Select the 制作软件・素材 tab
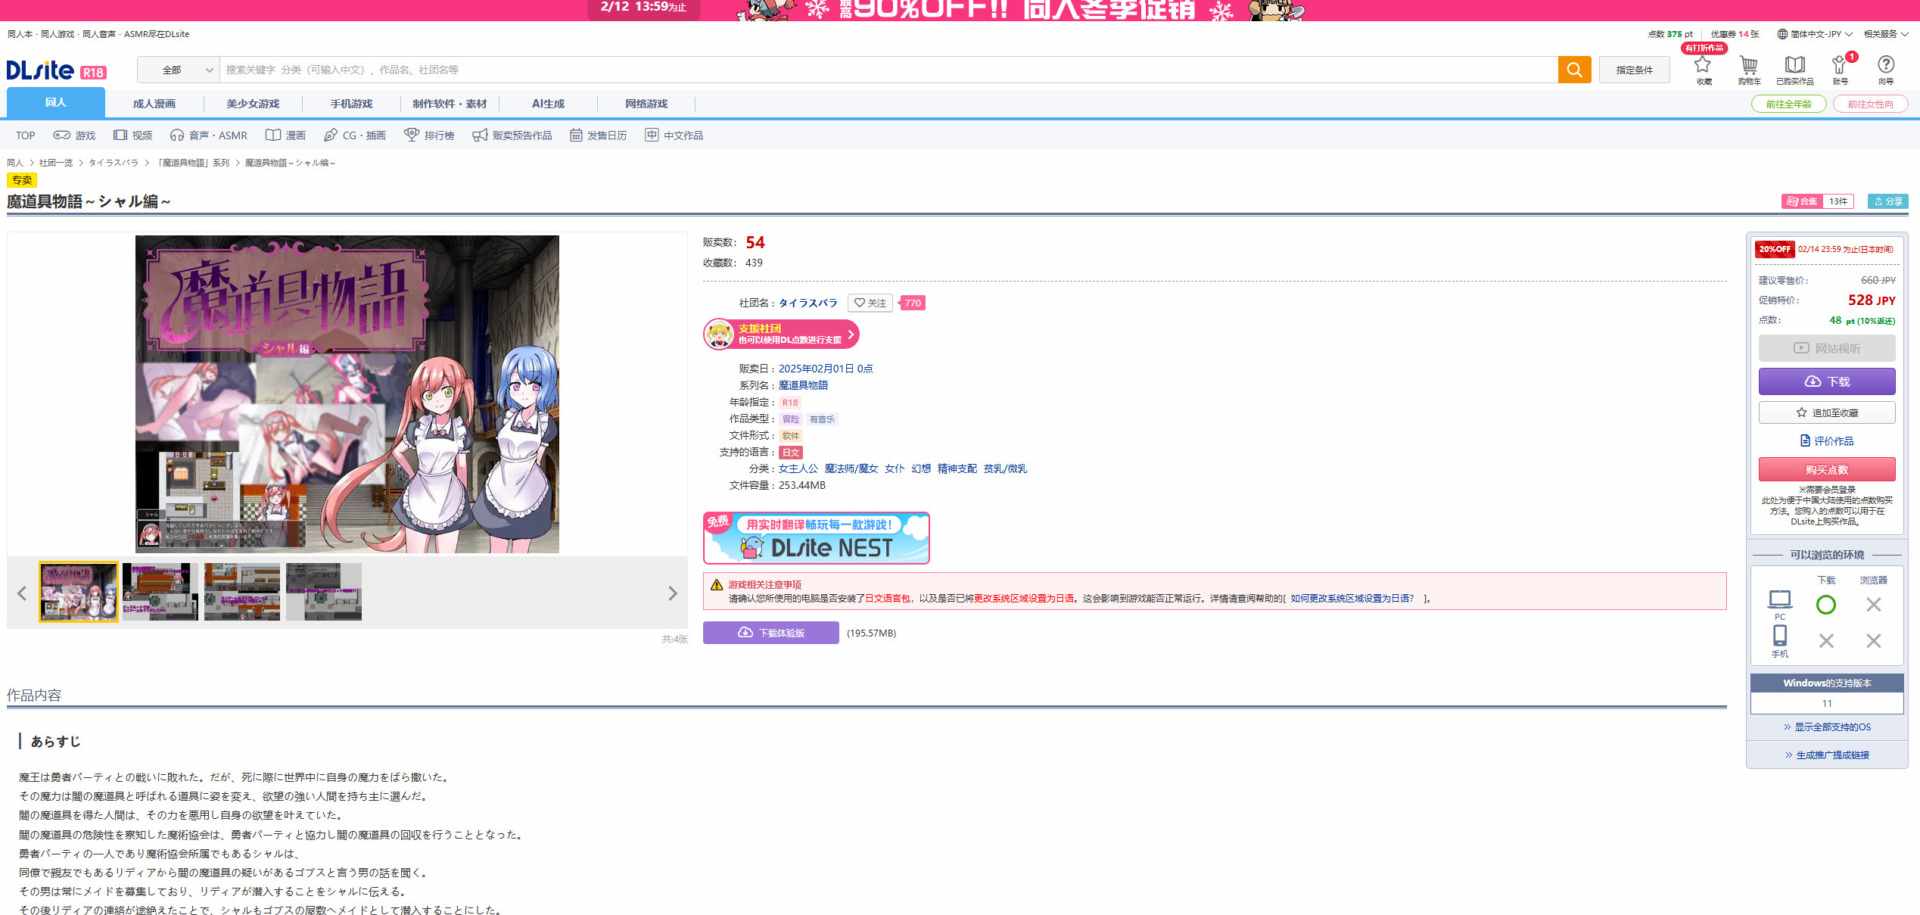 [x=450, y=104]
